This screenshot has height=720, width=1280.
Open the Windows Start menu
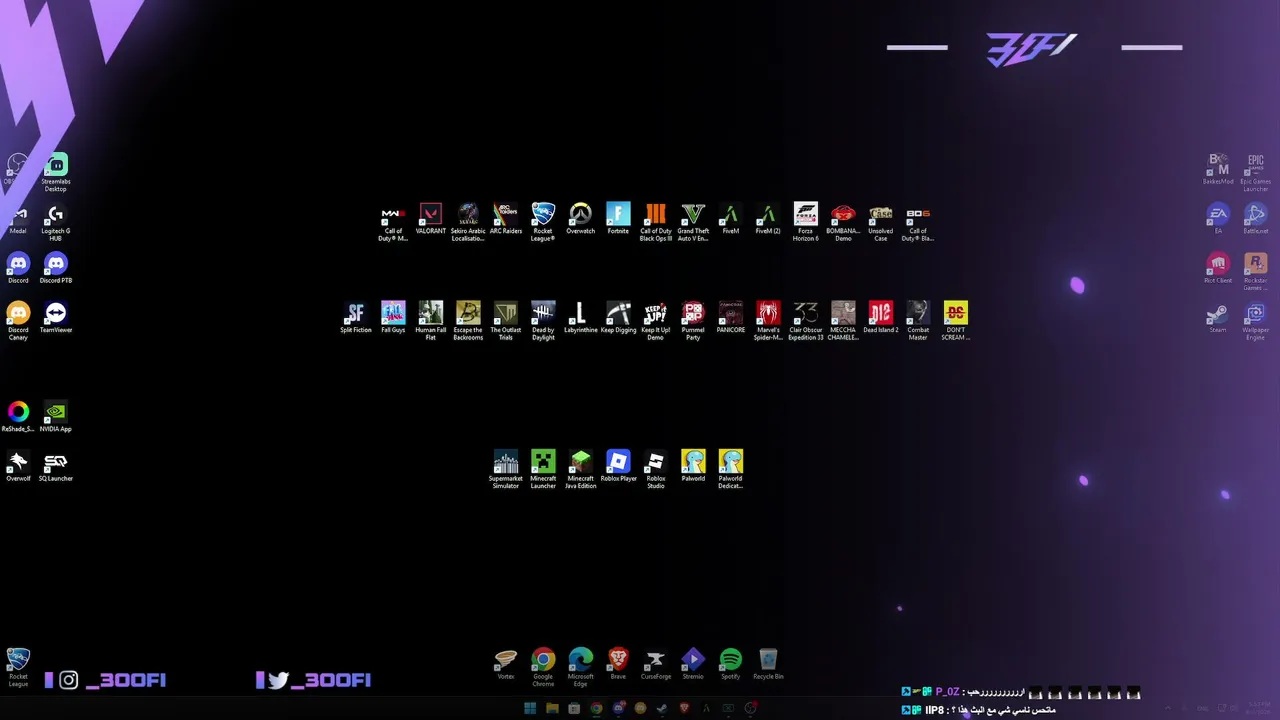(x=530, y=709)
